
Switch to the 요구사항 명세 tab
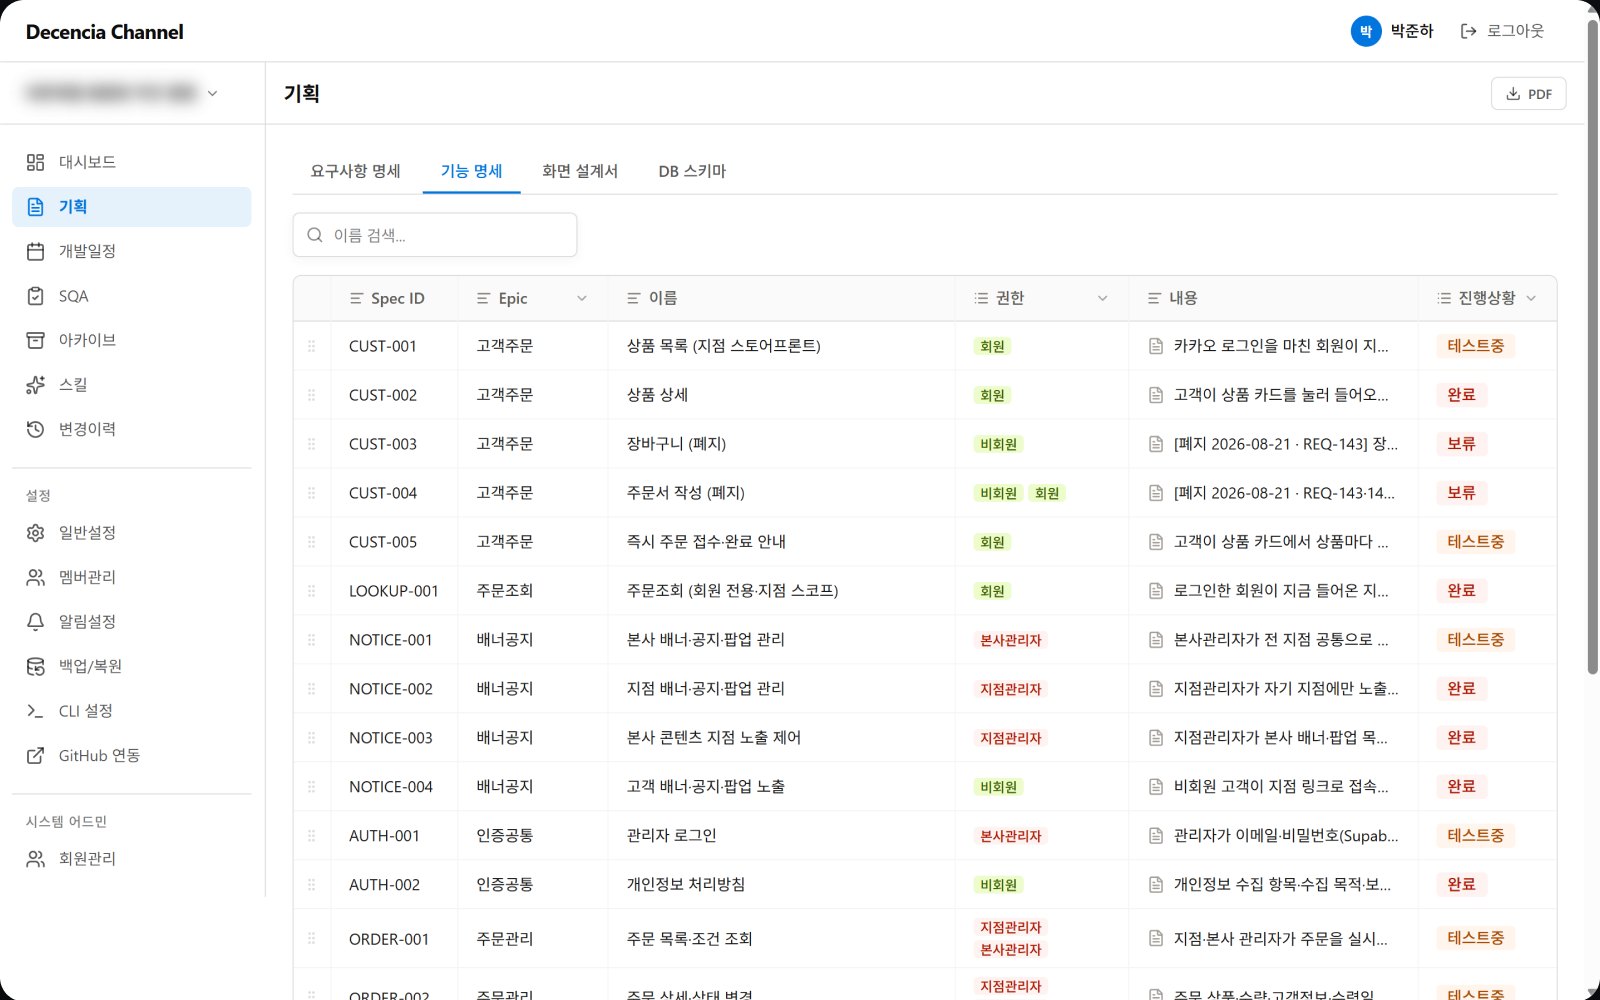click(356, 171)
